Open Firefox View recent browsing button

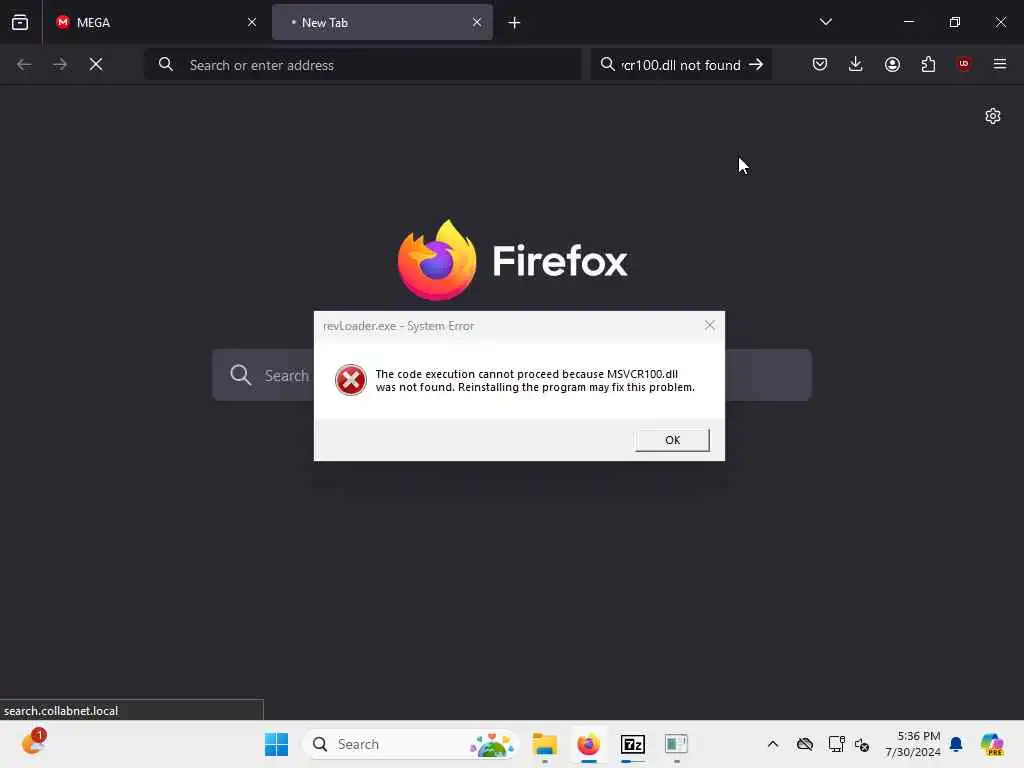(20, 22)
